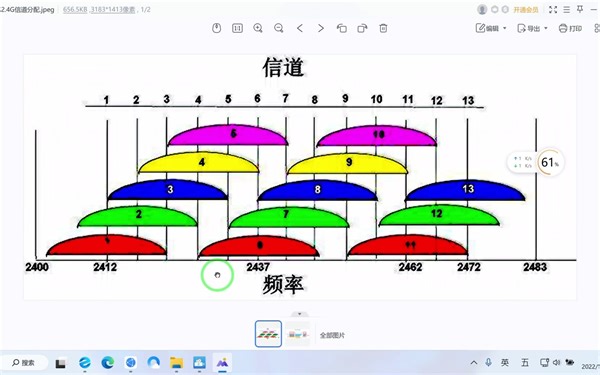Click the 五 input method indicator

(525, 362)
